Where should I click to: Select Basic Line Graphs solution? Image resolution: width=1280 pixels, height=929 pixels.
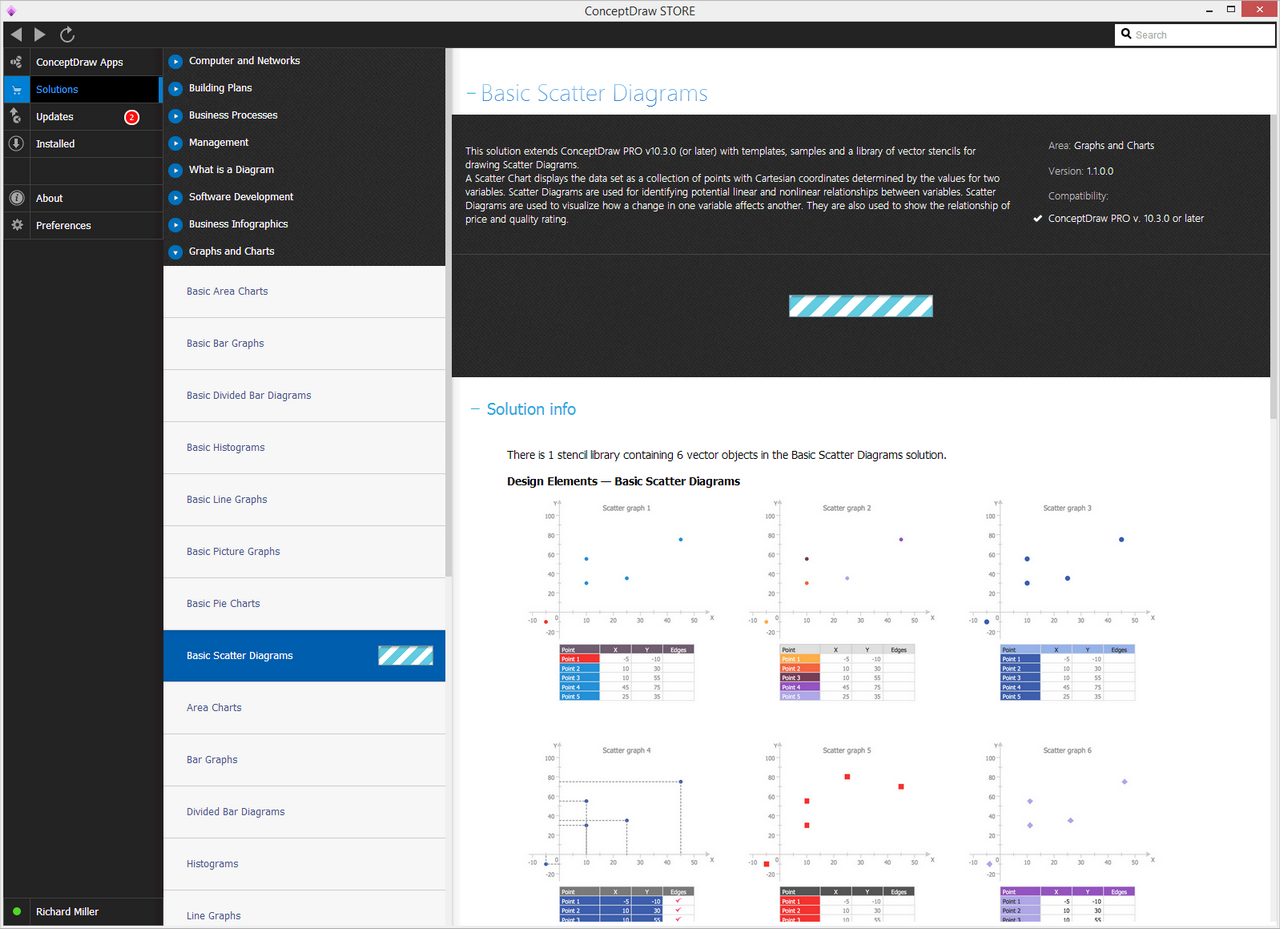click(x=304, y=500)
